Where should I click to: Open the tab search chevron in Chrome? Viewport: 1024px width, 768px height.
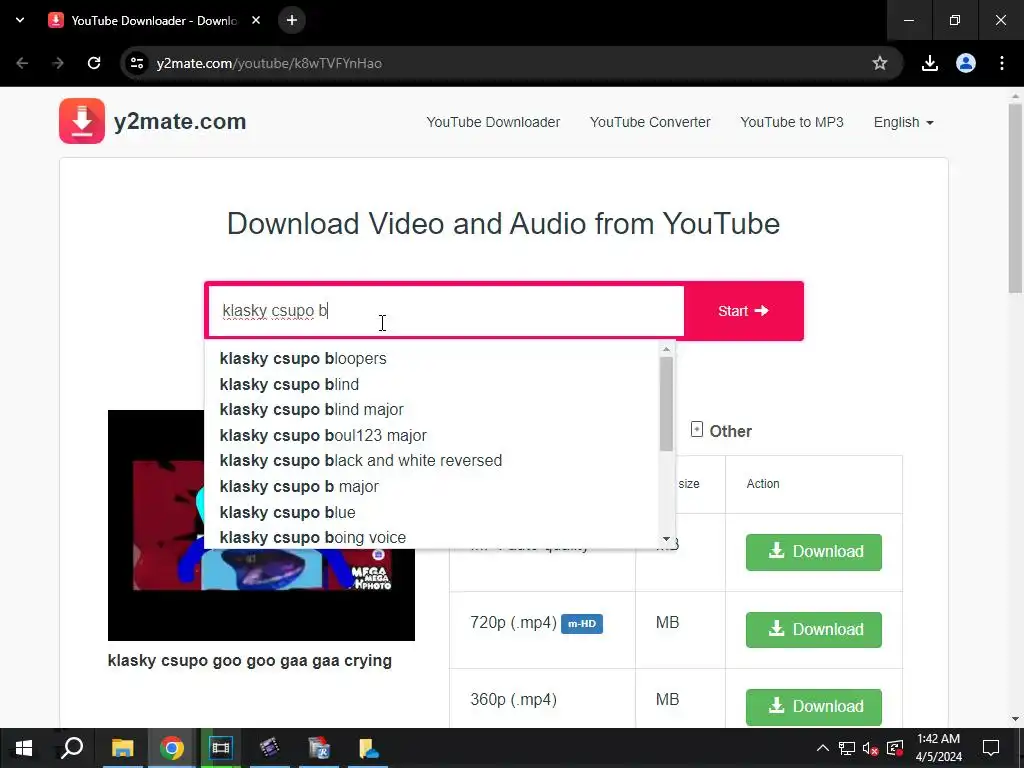click(20, 20)
